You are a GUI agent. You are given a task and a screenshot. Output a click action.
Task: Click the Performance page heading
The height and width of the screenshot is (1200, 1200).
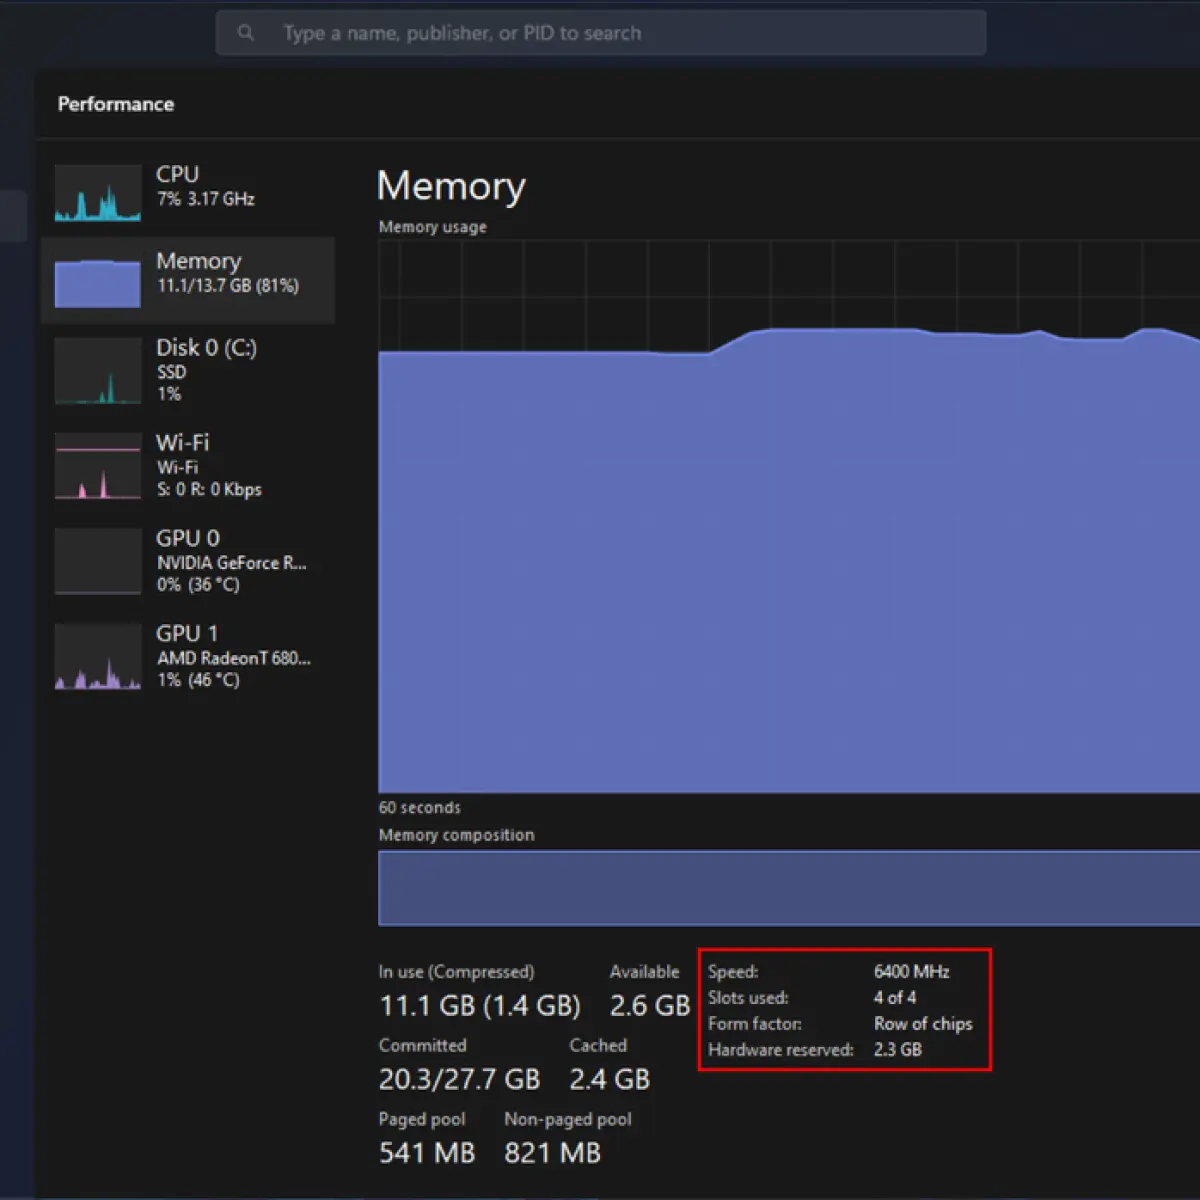pyautogui.click(x=116, y=104)
